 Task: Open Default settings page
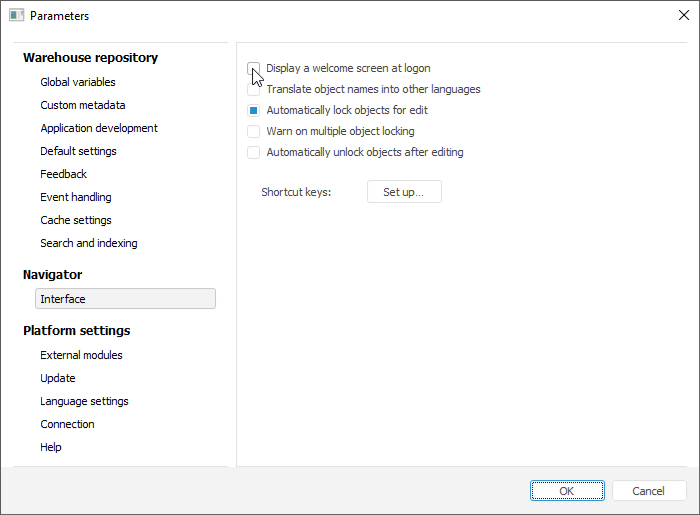click(78, 151)
